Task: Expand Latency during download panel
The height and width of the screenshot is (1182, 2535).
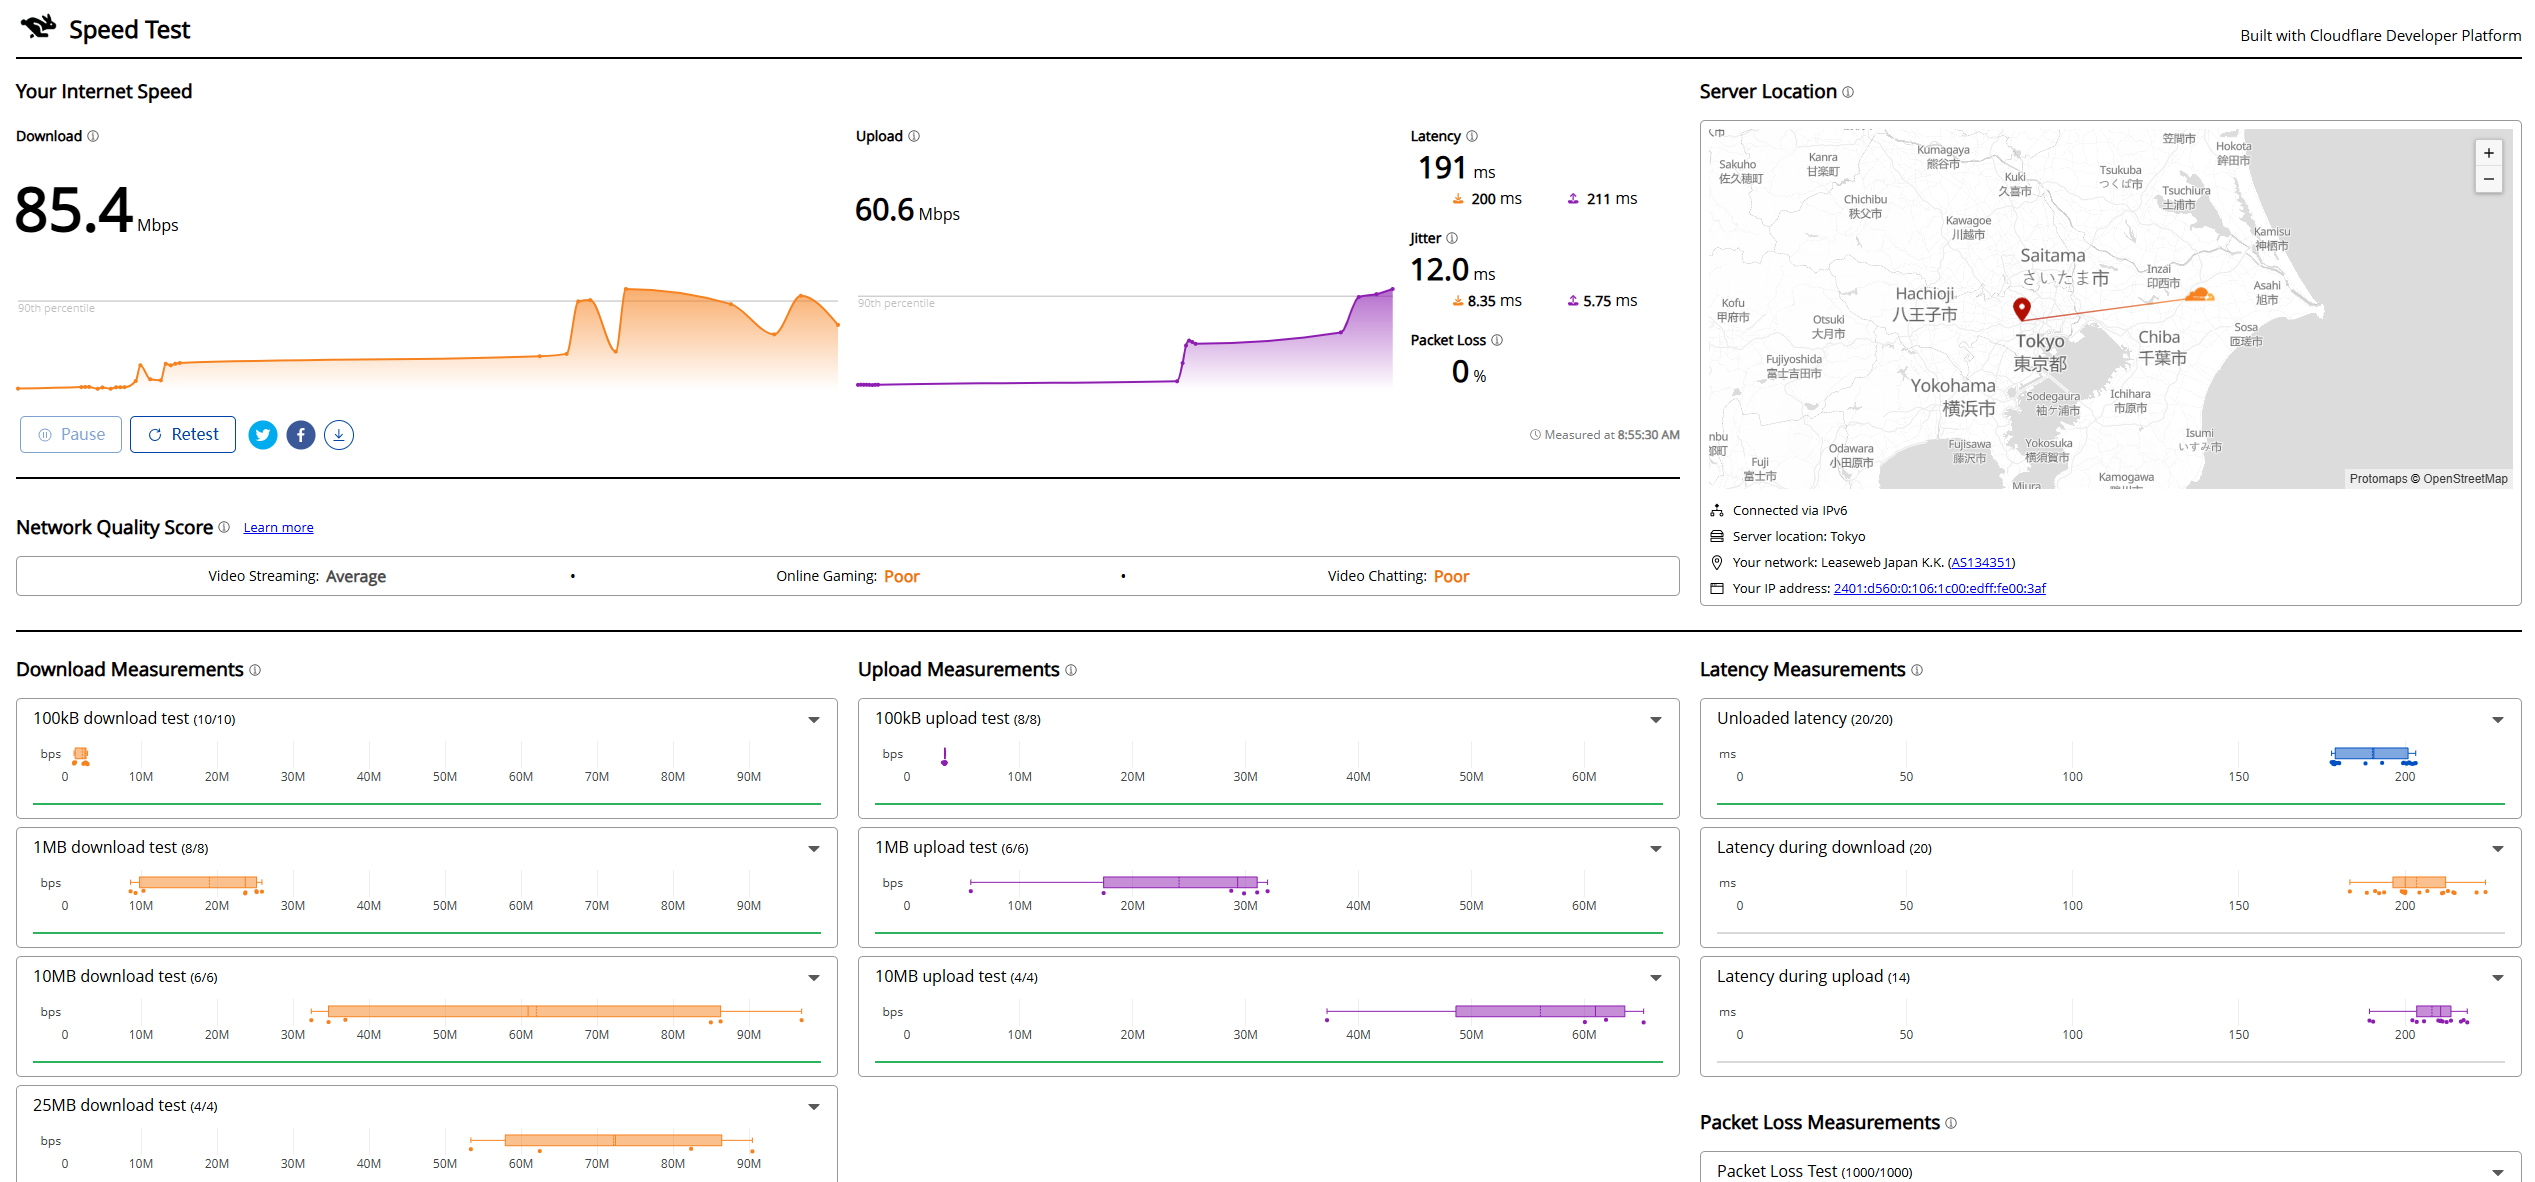Action: click(2498, 849)
